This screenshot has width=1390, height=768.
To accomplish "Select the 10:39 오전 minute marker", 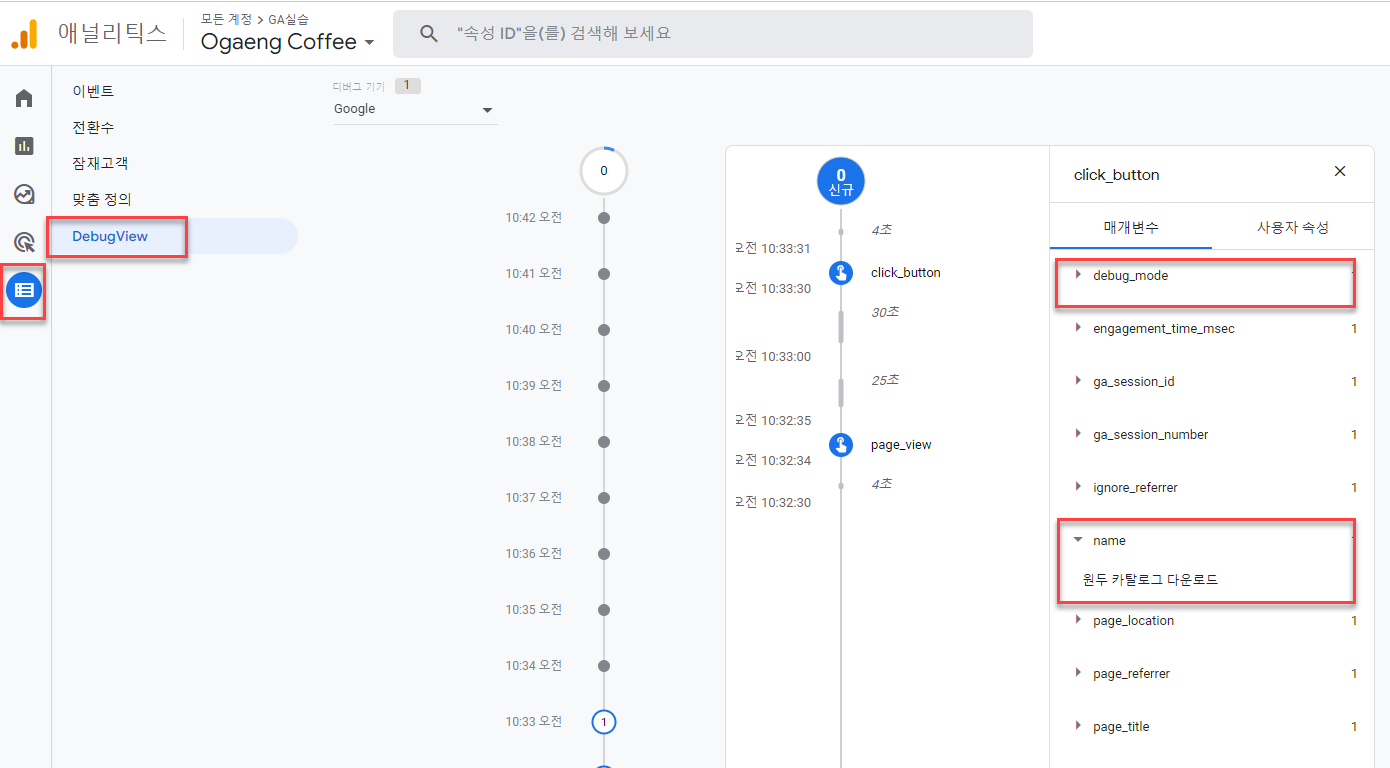I will pyautogui.click(x=603, y=385).
